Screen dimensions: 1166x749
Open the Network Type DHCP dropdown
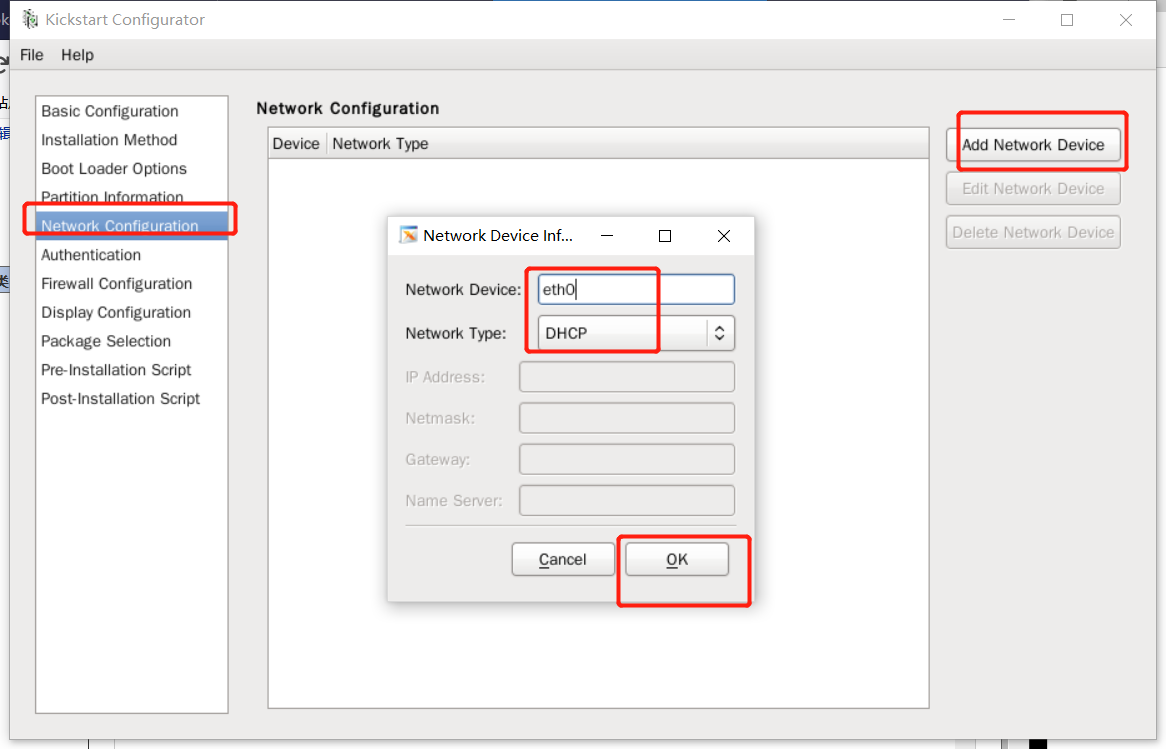click(636, 333)
